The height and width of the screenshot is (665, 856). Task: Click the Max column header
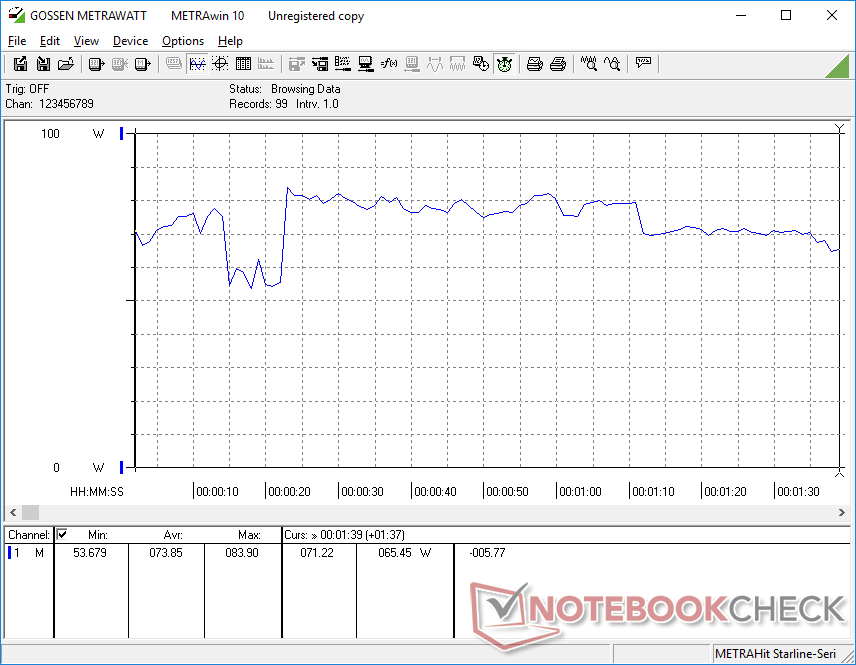coord(249,535)
